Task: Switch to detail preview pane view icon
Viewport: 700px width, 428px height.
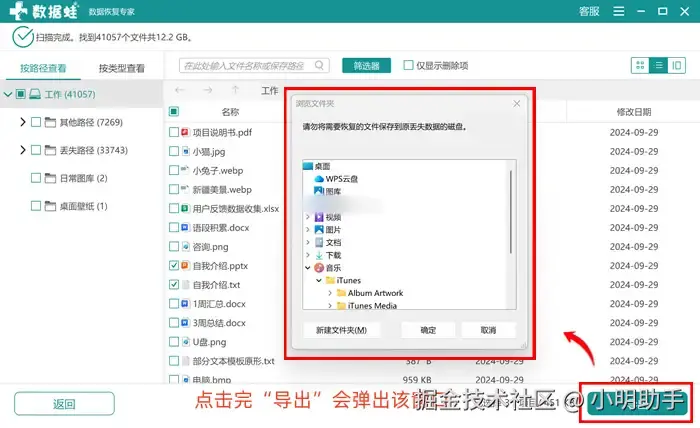Action: point(677,66)
